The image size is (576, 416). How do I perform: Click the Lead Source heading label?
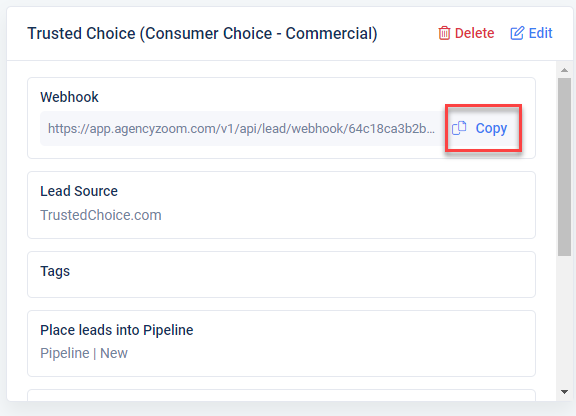click(79, 191)
